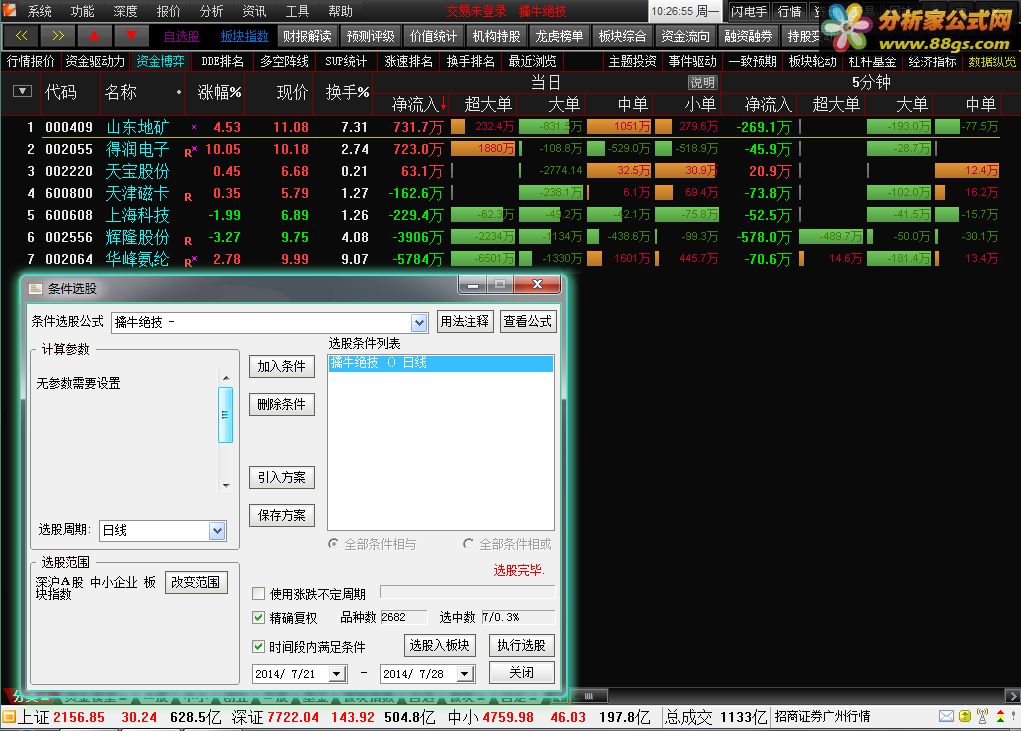This screenshot has height=731, width=1021.
Task: Click the 数据纵览 tab
Action: [x=992, y=61]
